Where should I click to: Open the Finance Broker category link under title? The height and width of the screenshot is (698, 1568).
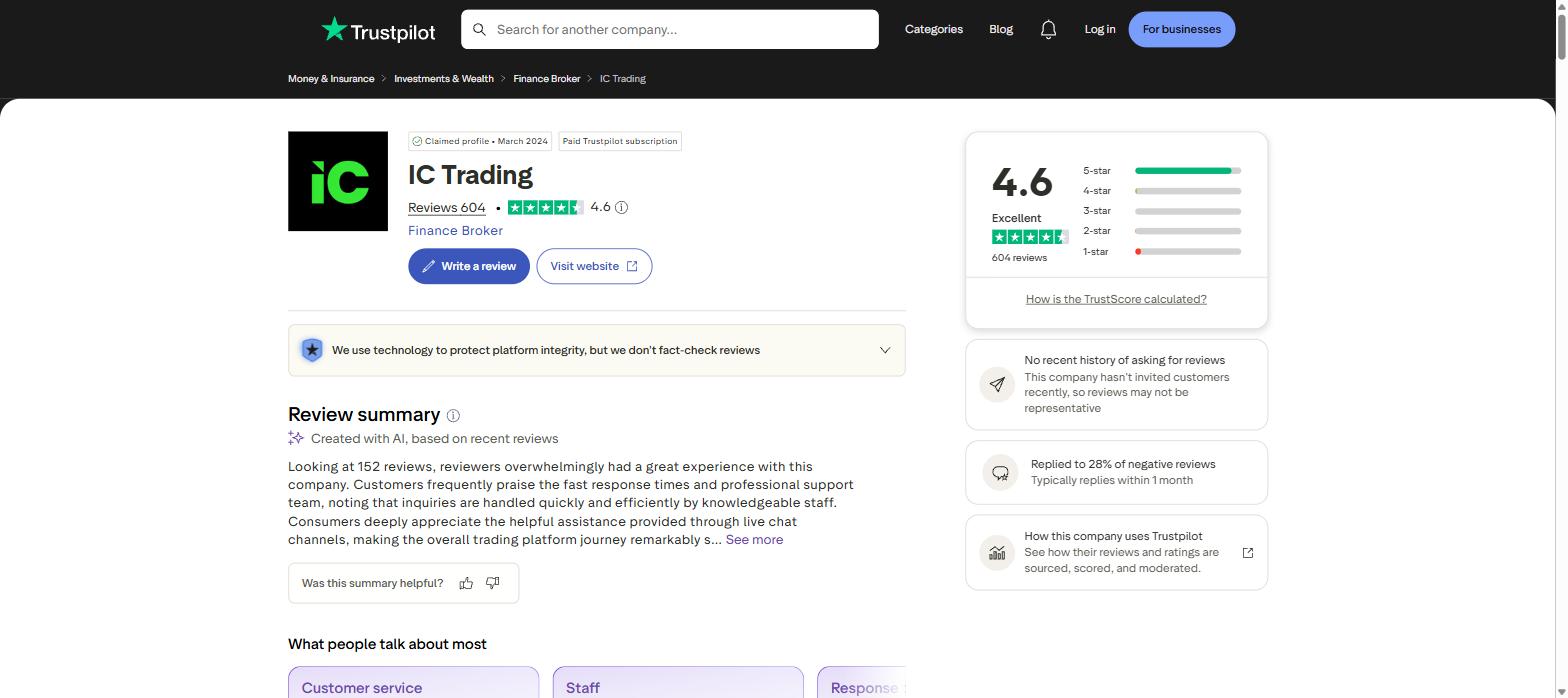point(455,231)
